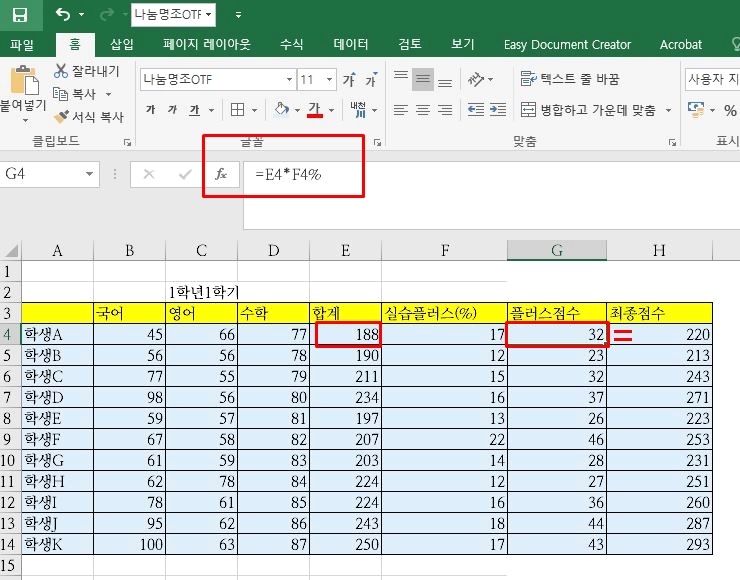
Task: Click the Percent Style % icon
Action: 730,110
